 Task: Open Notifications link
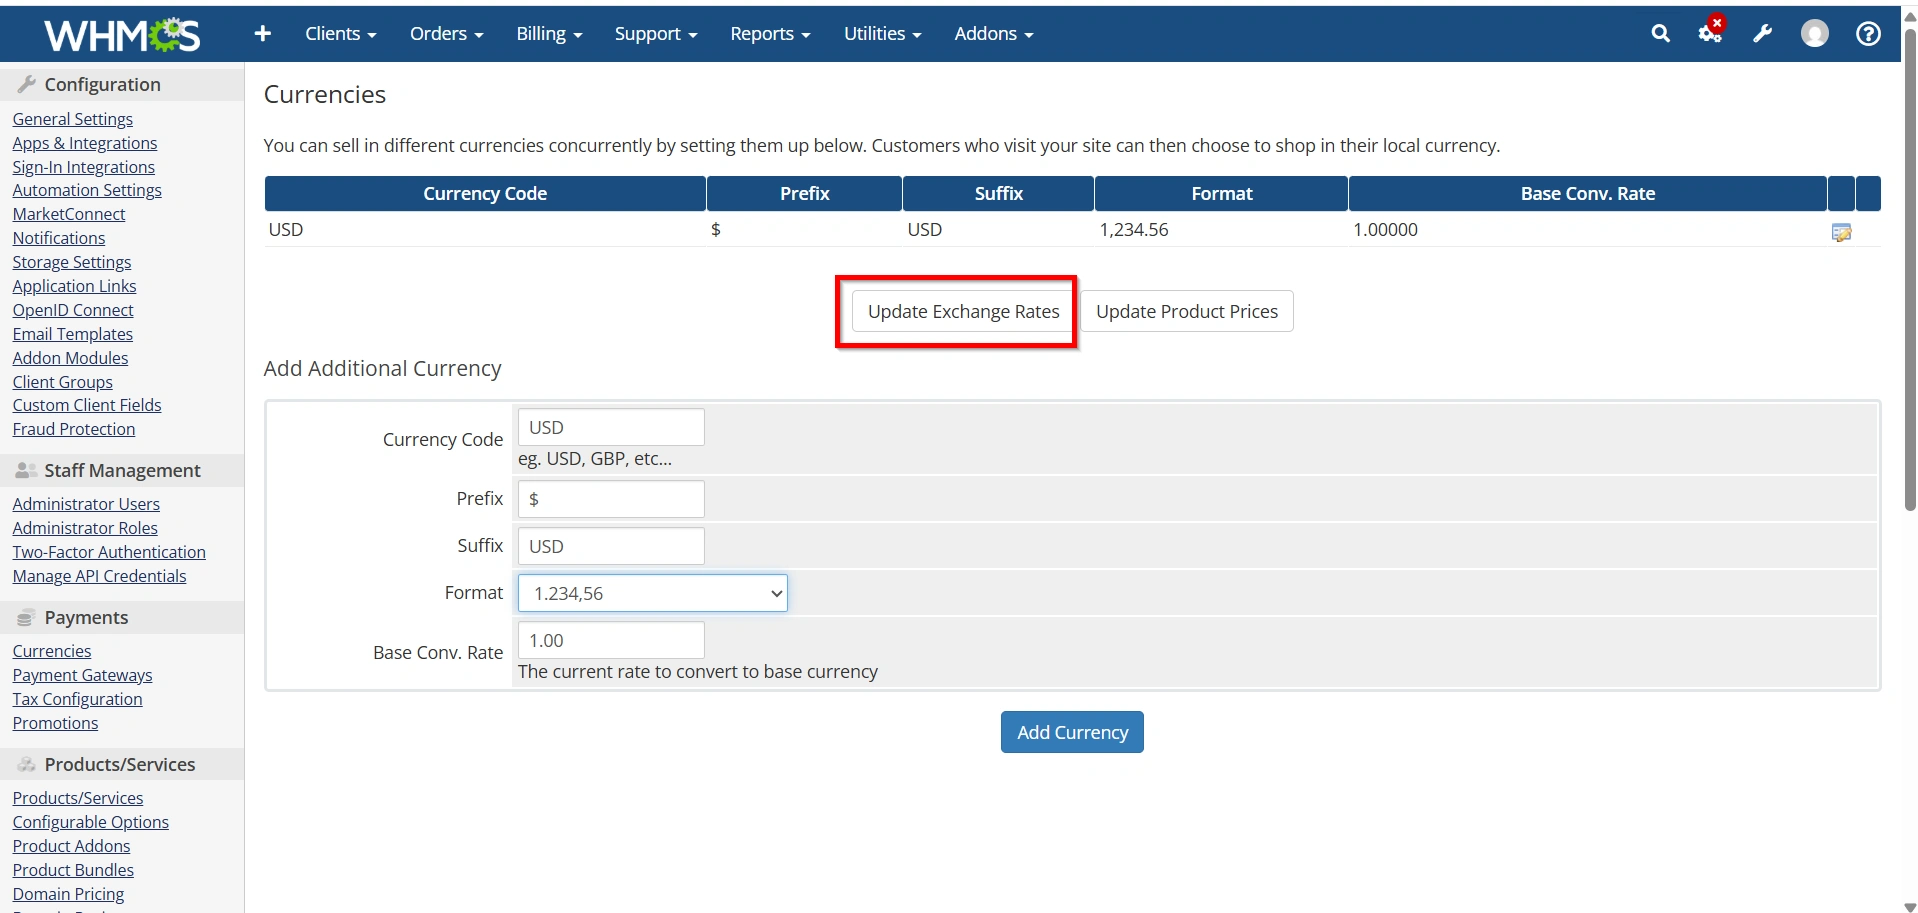pos(58,238)
